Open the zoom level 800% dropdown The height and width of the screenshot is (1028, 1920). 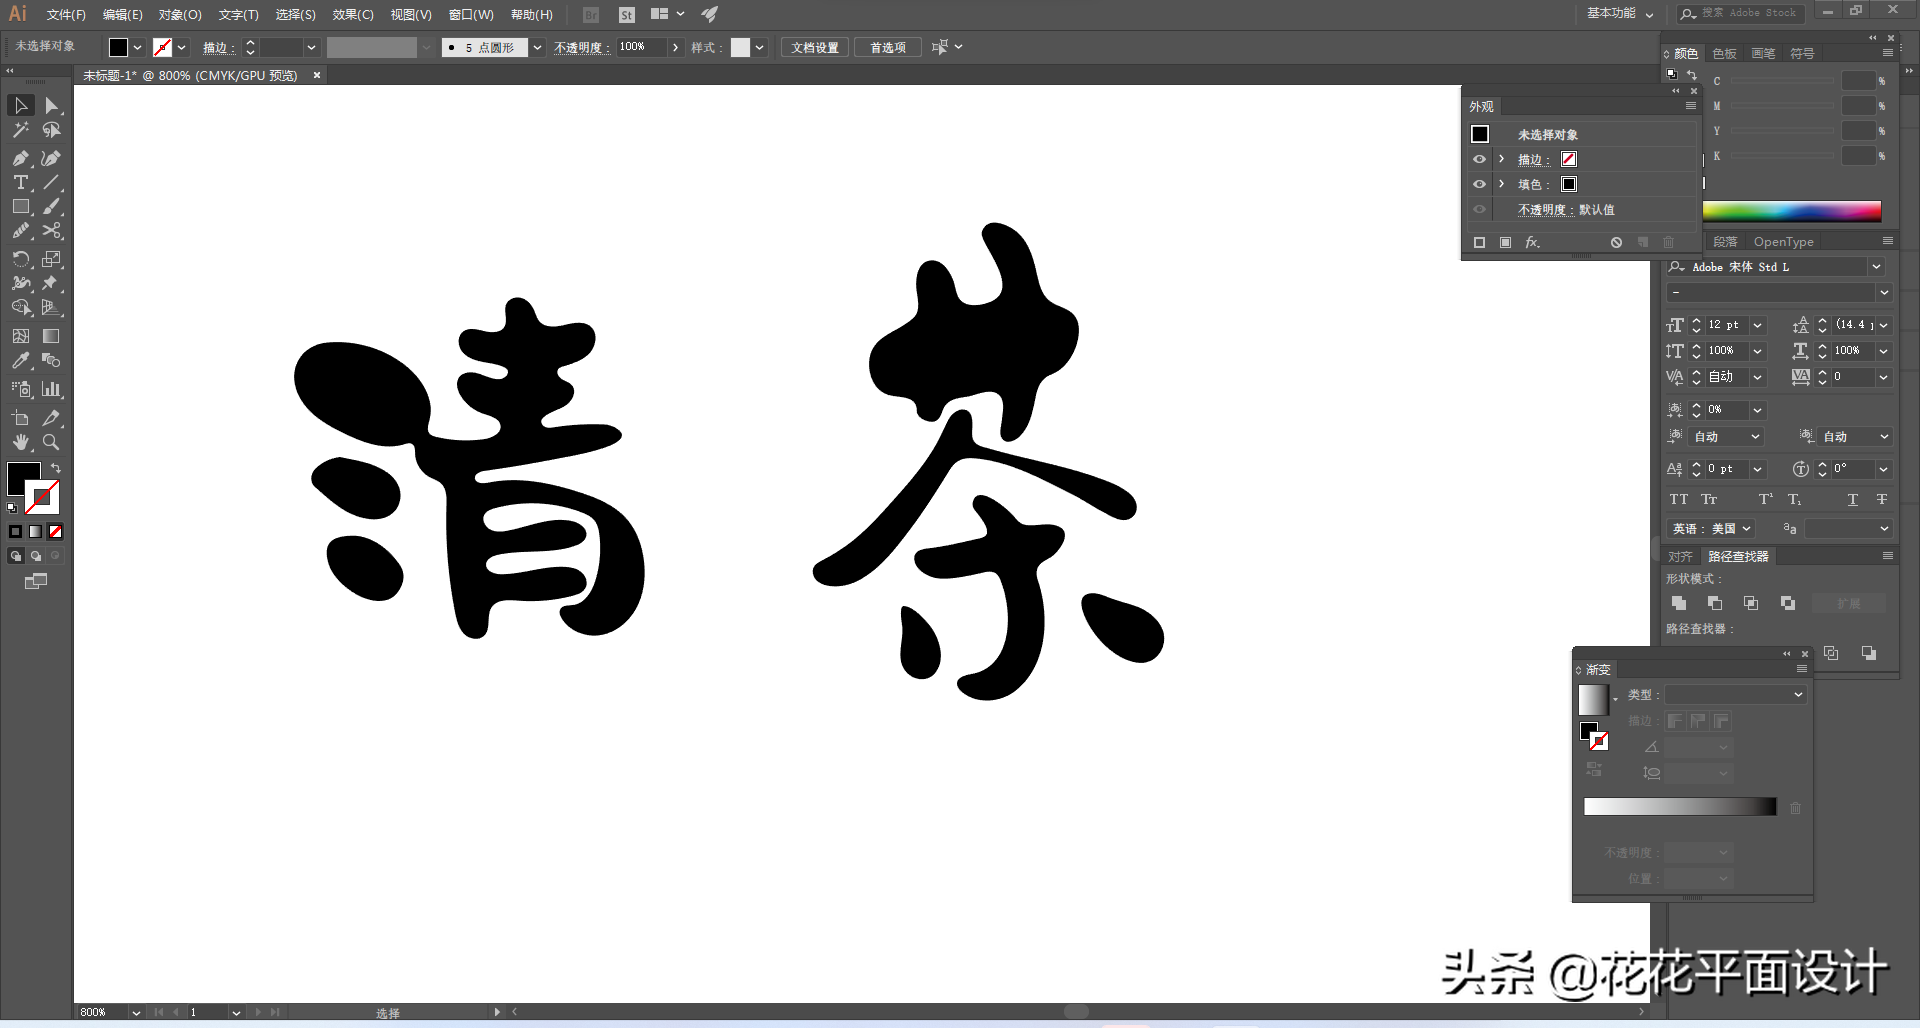coord(136,1012)
